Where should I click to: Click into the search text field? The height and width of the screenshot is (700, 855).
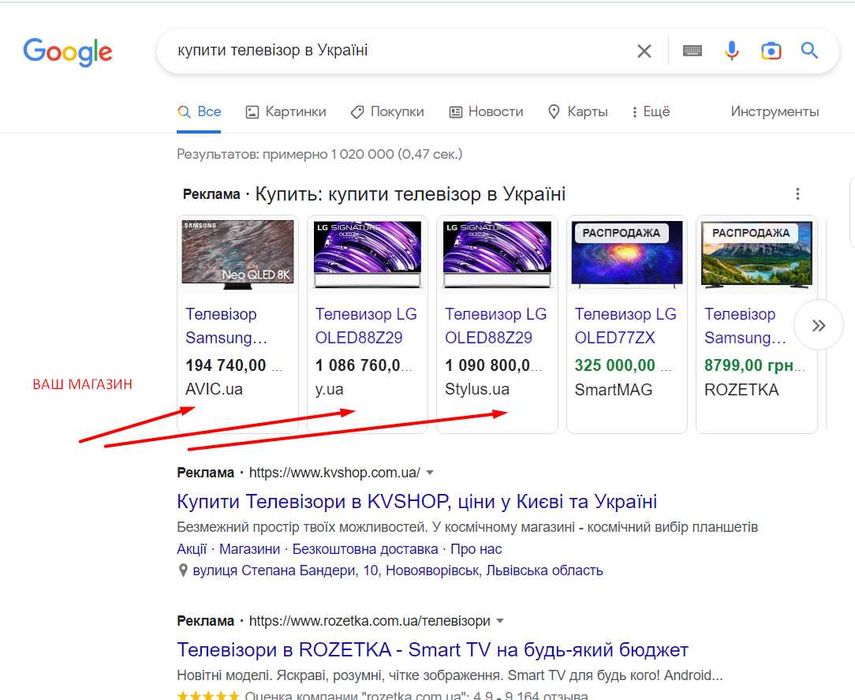[x=400, y=51]
